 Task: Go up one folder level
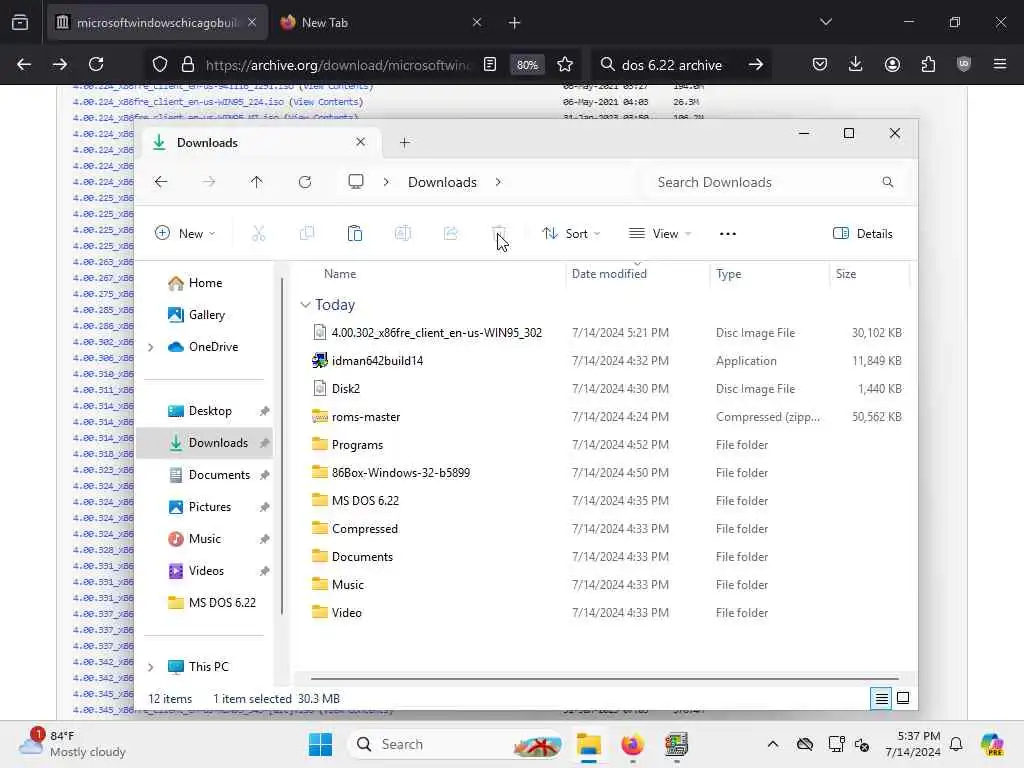(x=257, y=182)
